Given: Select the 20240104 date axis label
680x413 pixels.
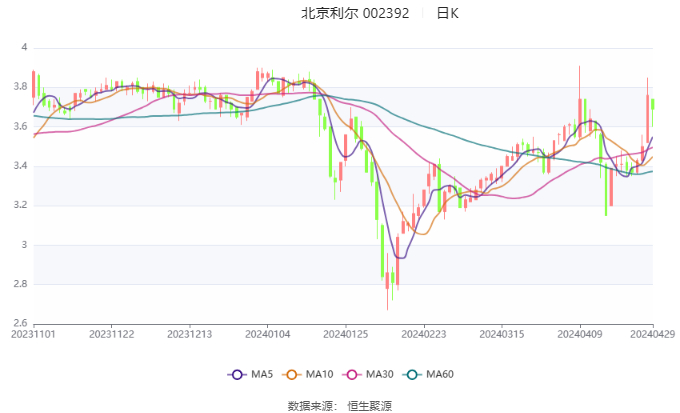Looking at the screenshot, I should (x=268, y=334).
